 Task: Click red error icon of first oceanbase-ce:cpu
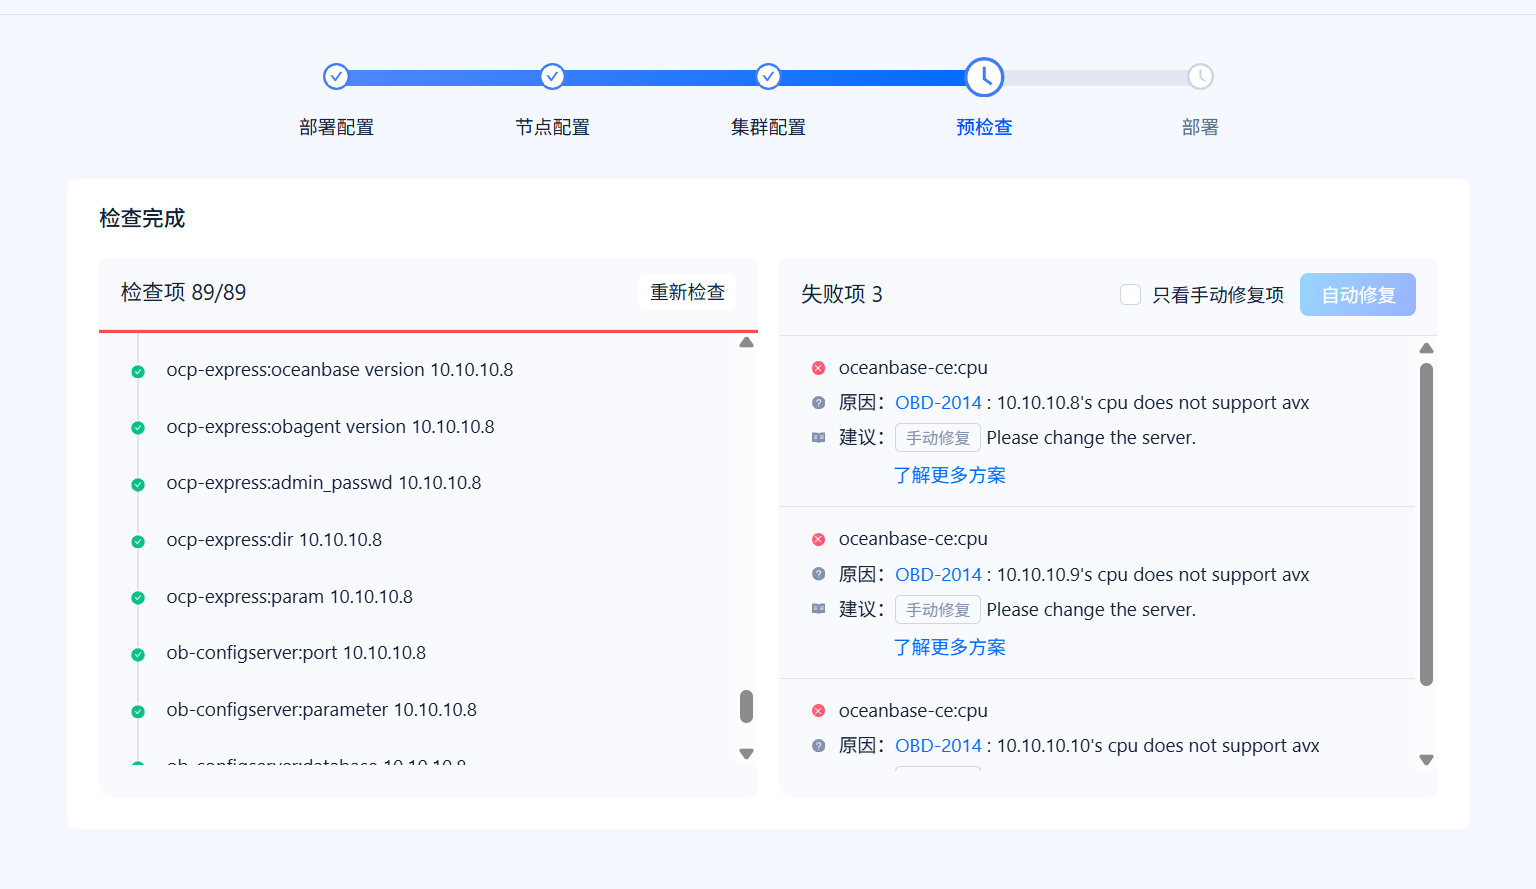click(x=818, y=368)
